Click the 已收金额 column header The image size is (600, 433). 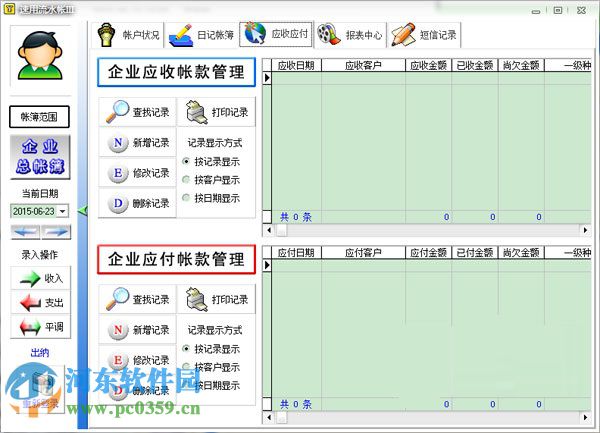click(x=475, y=65)
